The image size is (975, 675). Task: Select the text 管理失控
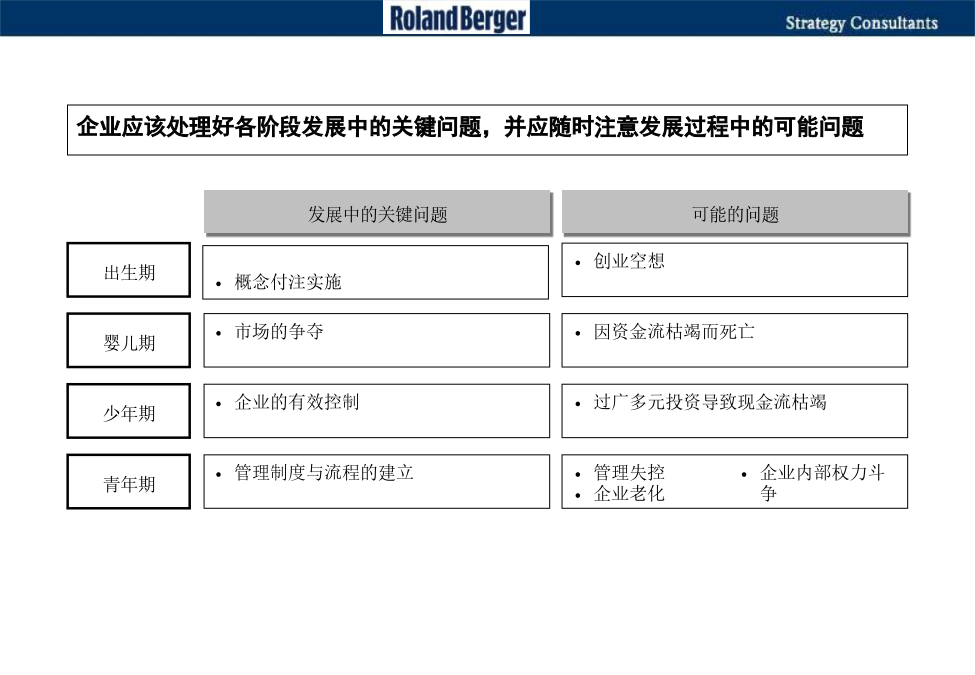pyautogui.click(x=629, y=472)
